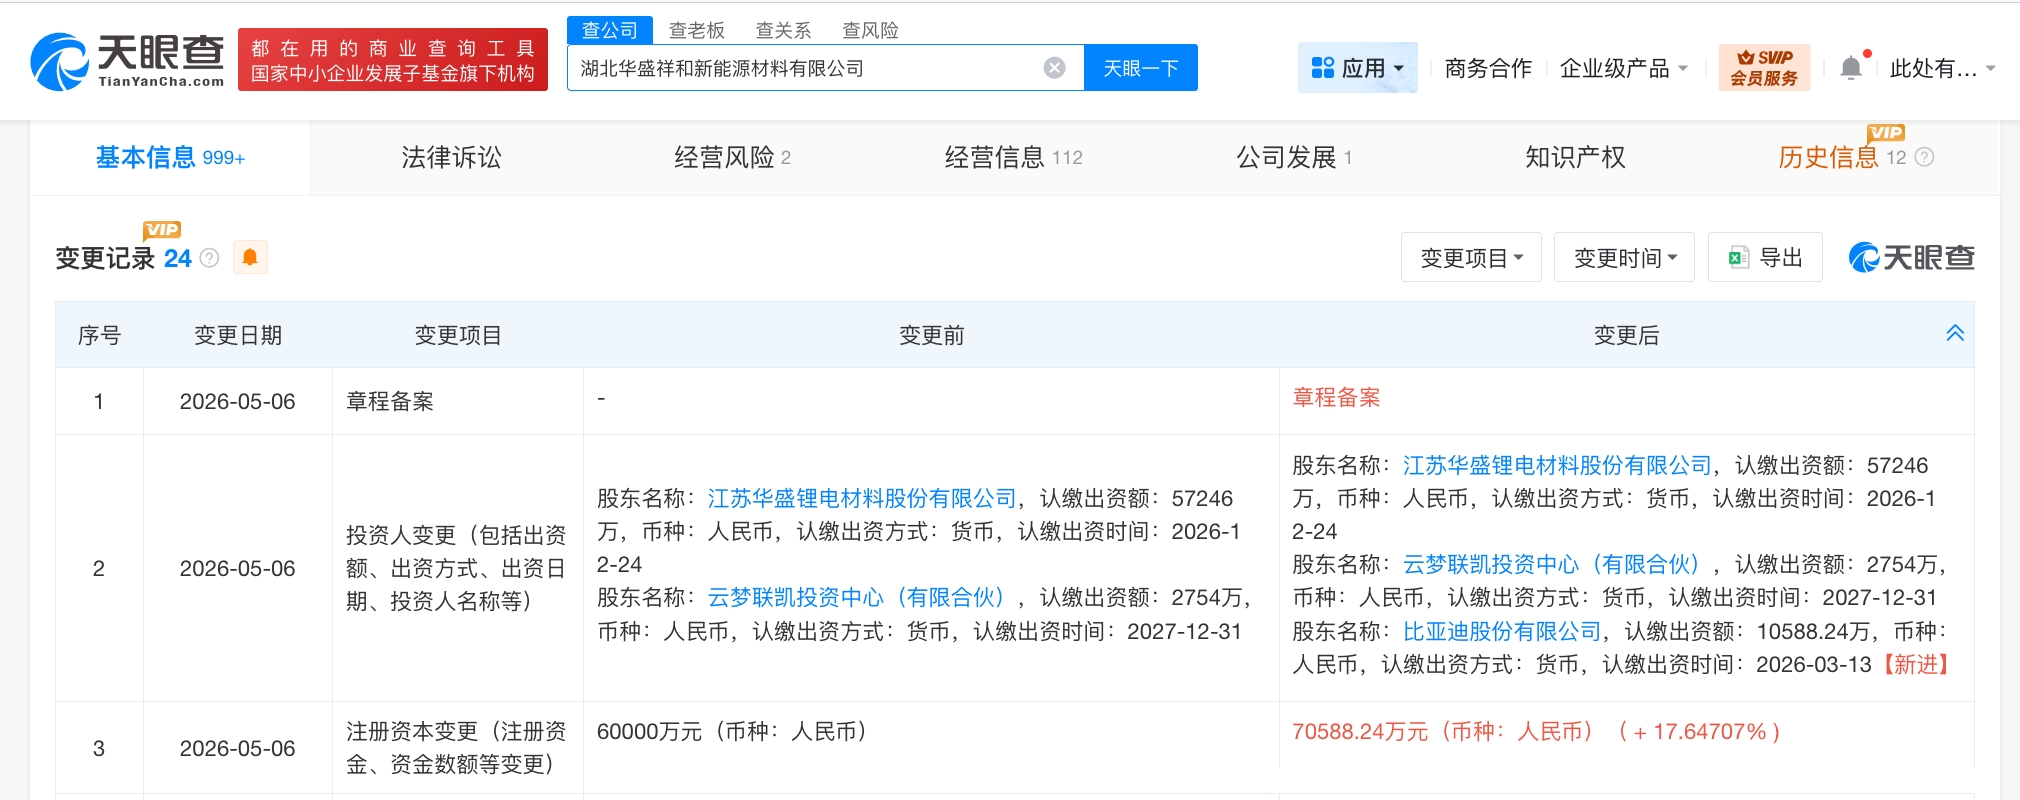
Task: Open the 比亚迪股份有限公司 shareholder link
Action: (1502, 631)
